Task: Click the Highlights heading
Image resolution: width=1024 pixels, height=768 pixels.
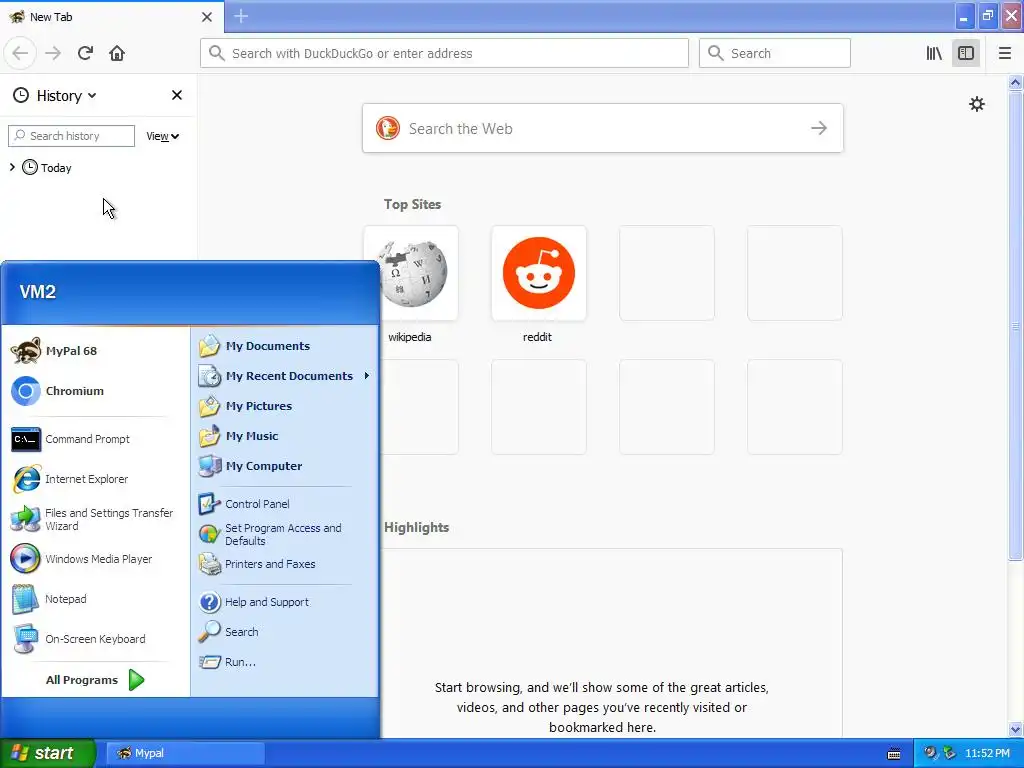Action: coord(416,527)
